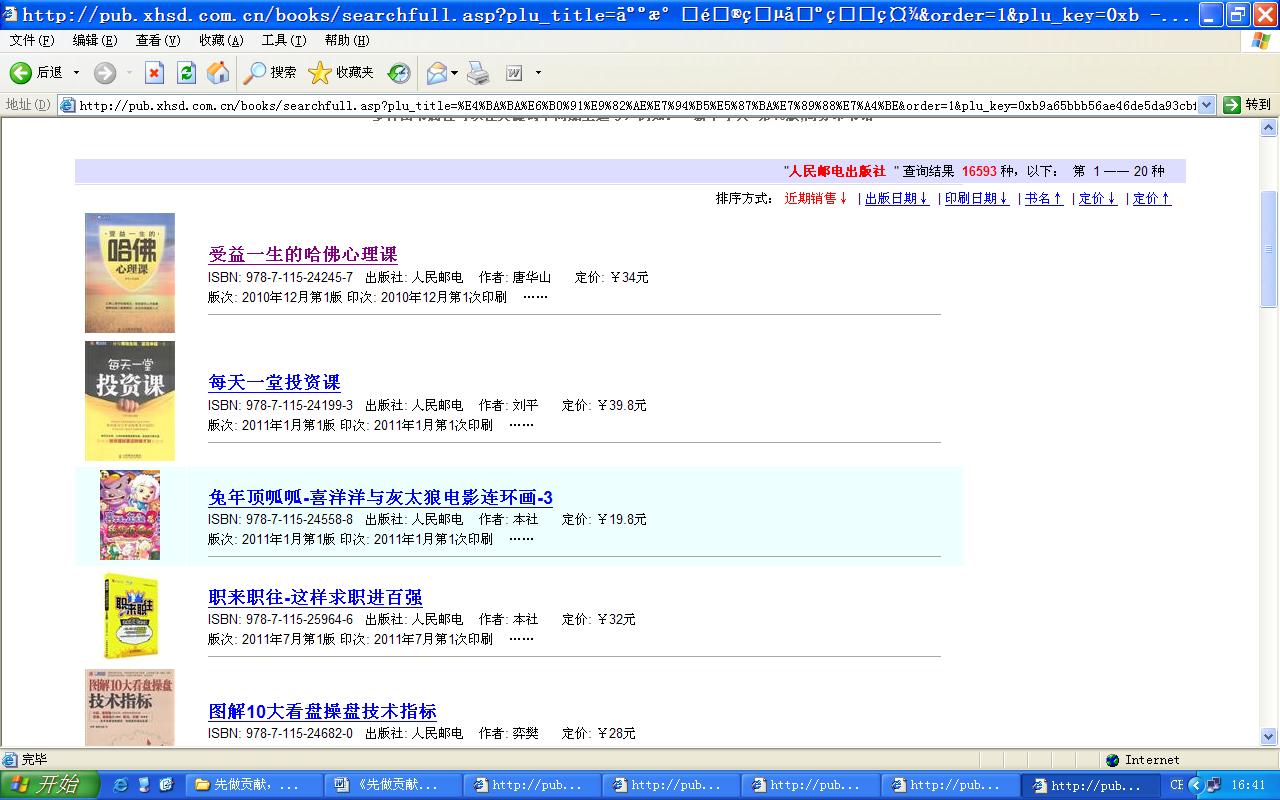1280x800 pixels.
Task: Sort by 书名↑
Action: point(1044,199)
